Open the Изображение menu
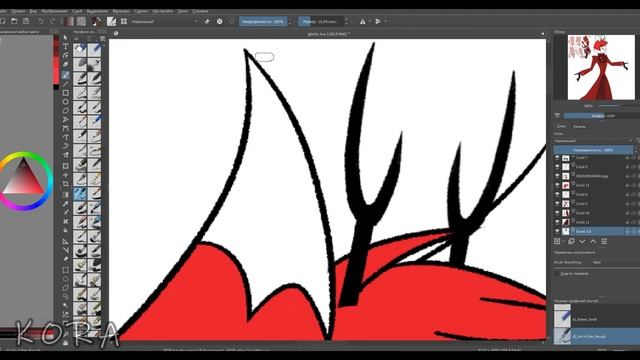The height and width of the screenshot is (360, 640). [x=54, y=11]
